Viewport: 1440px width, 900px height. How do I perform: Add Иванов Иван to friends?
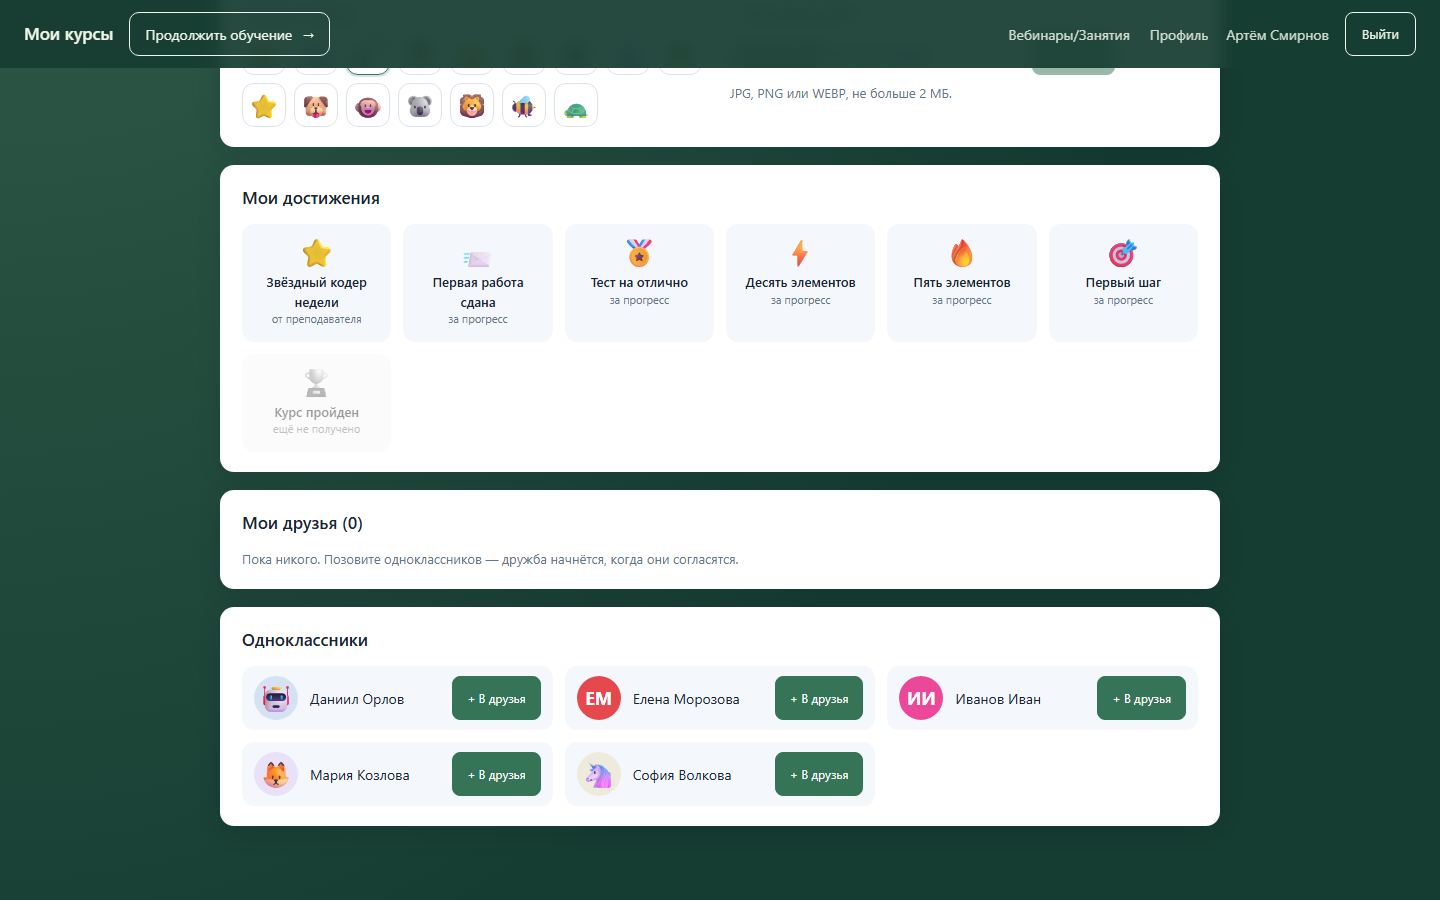(1141, 698)
